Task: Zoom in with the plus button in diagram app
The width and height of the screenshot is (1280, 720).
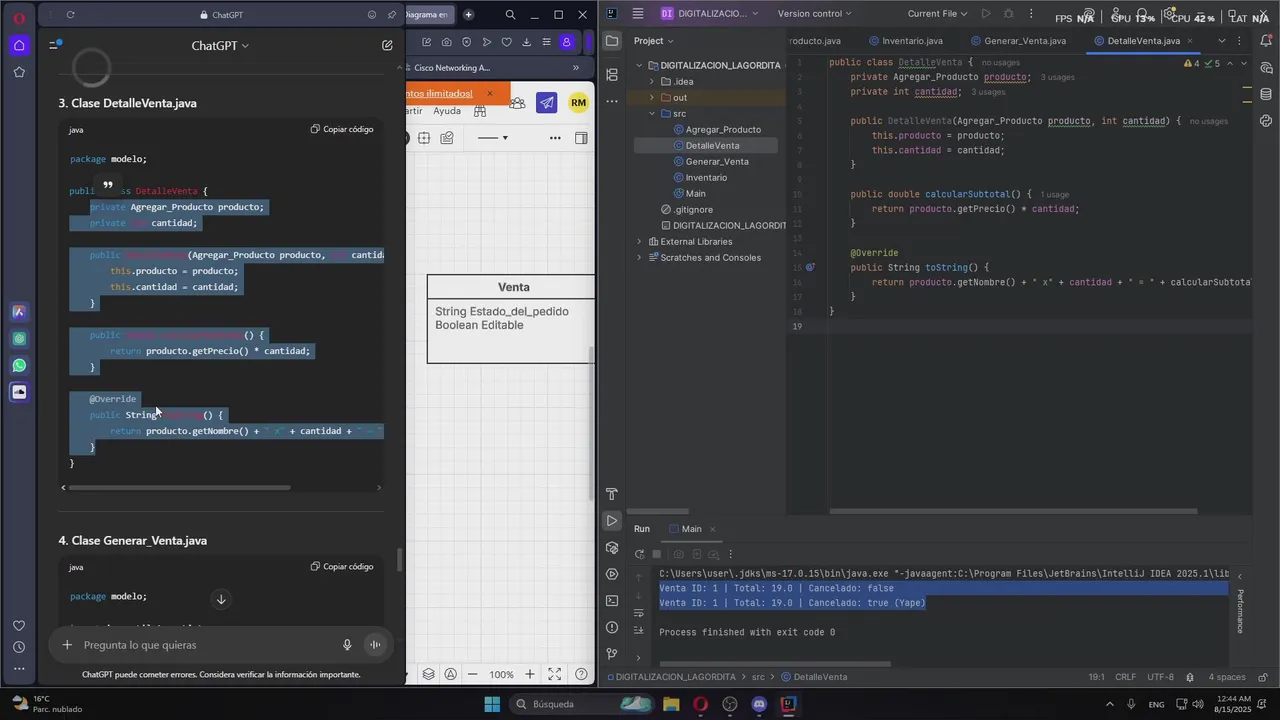Action: pos(530,675)
